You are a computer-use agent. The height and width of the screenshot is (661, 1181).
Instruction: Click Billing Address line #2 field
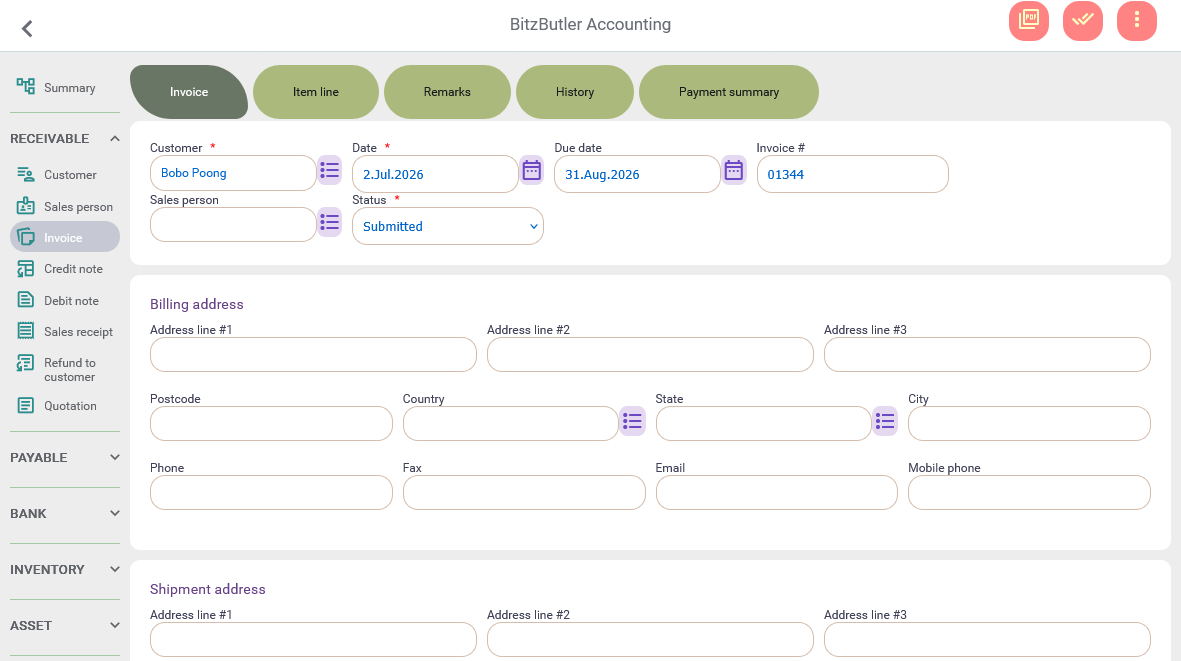tap(650, 354)
